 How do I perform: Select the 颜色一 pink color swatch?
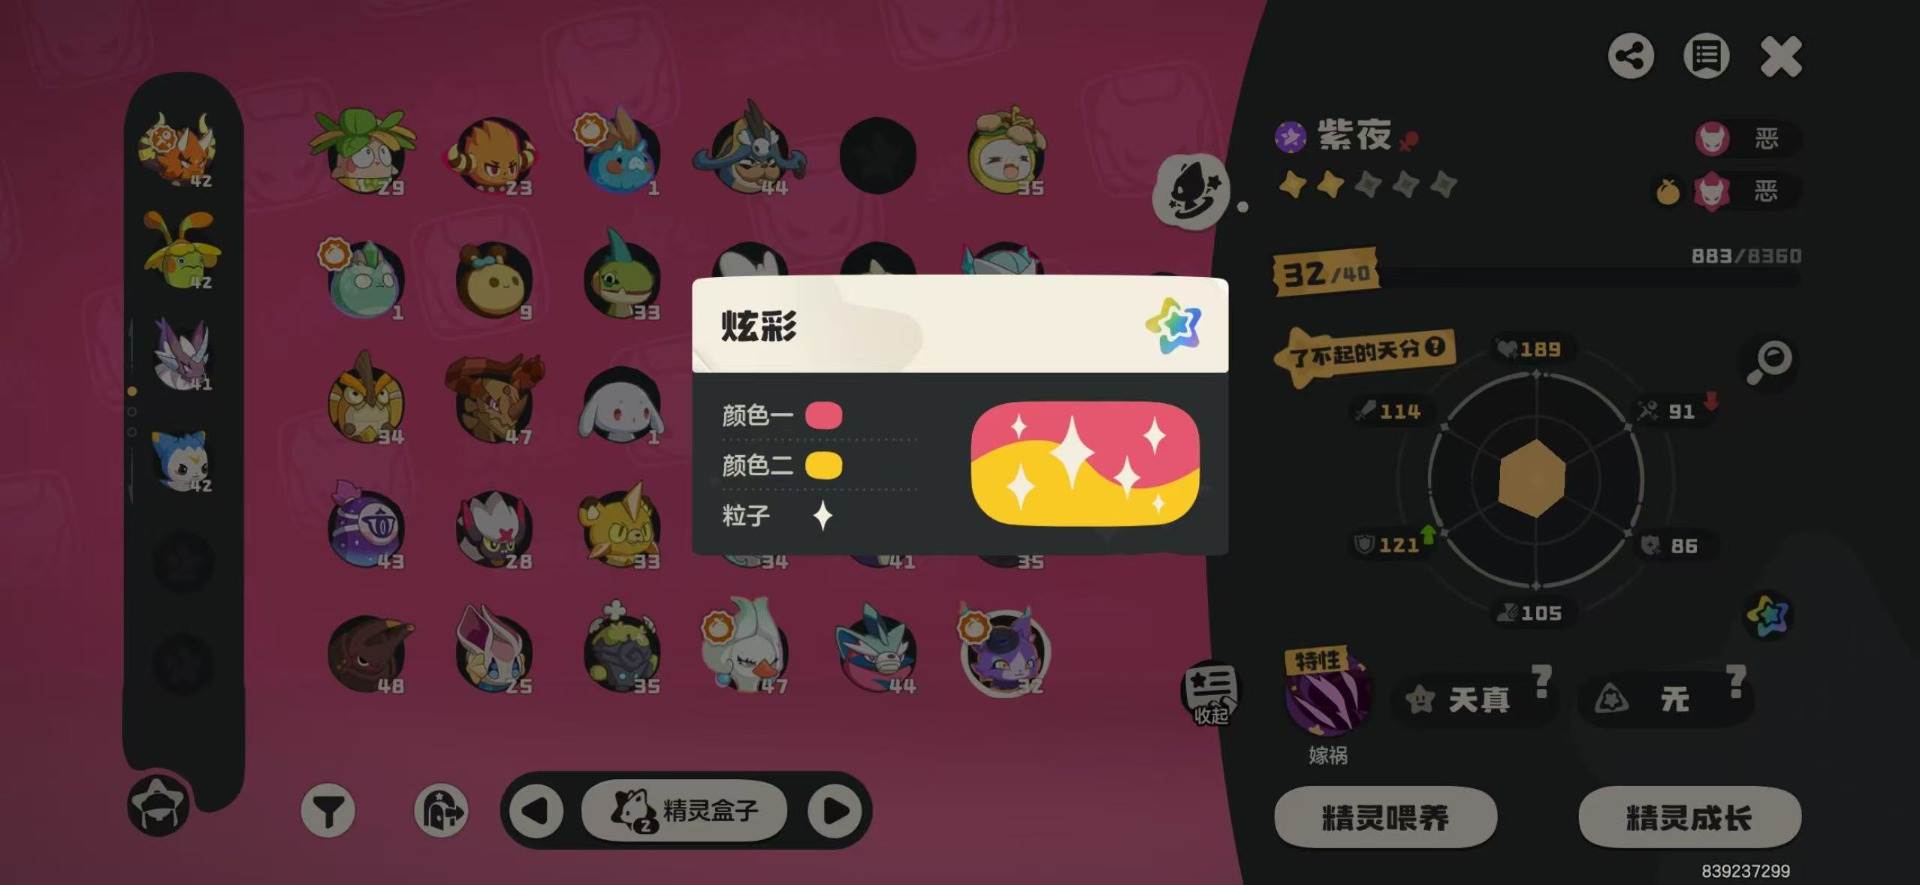(x=824, y=415)
